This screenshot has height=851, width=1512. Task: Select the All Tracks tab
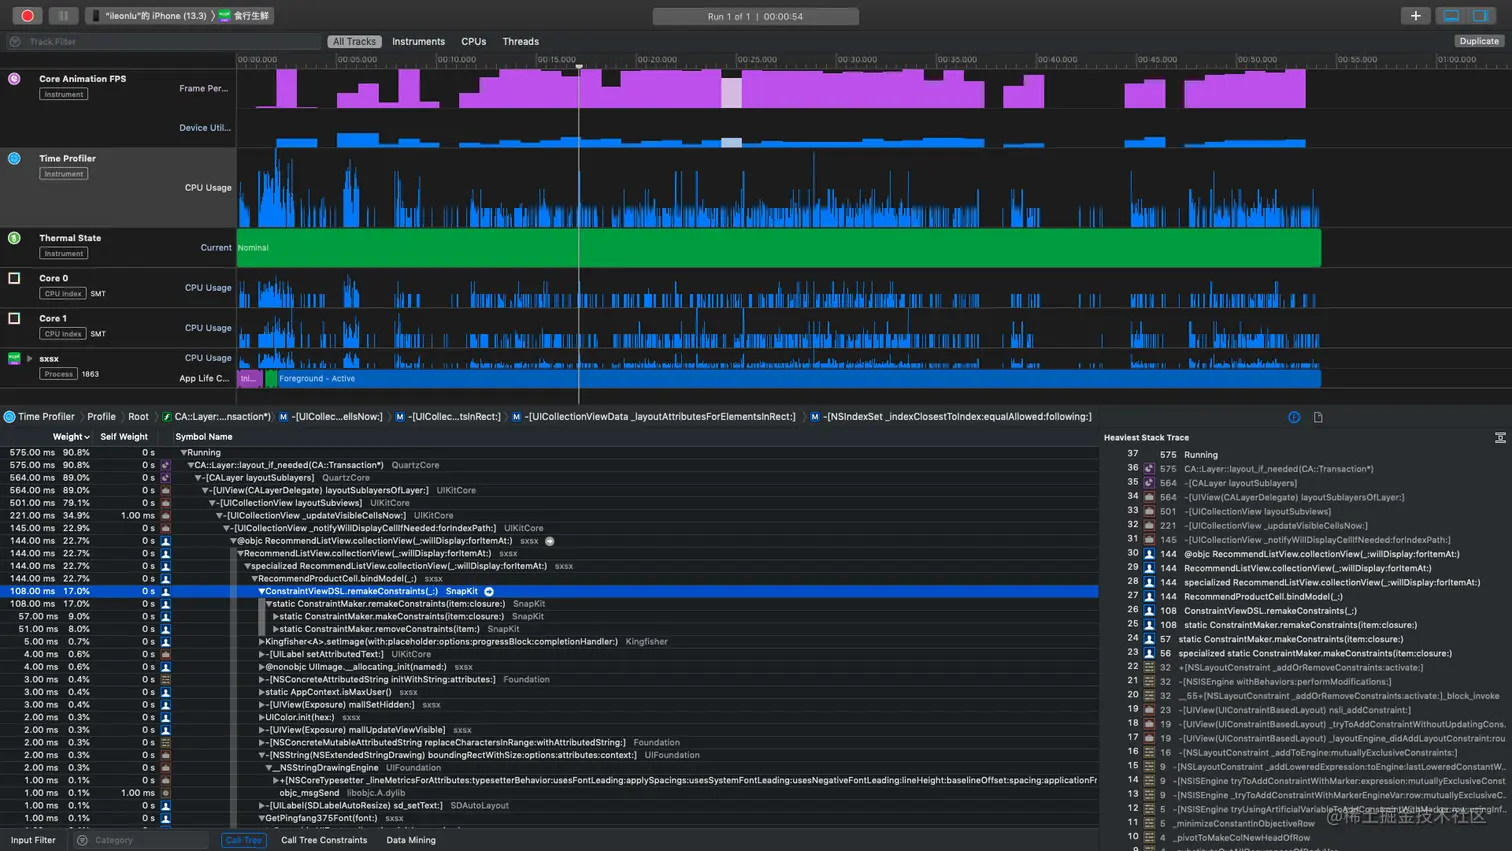click(x=354, y=41)
